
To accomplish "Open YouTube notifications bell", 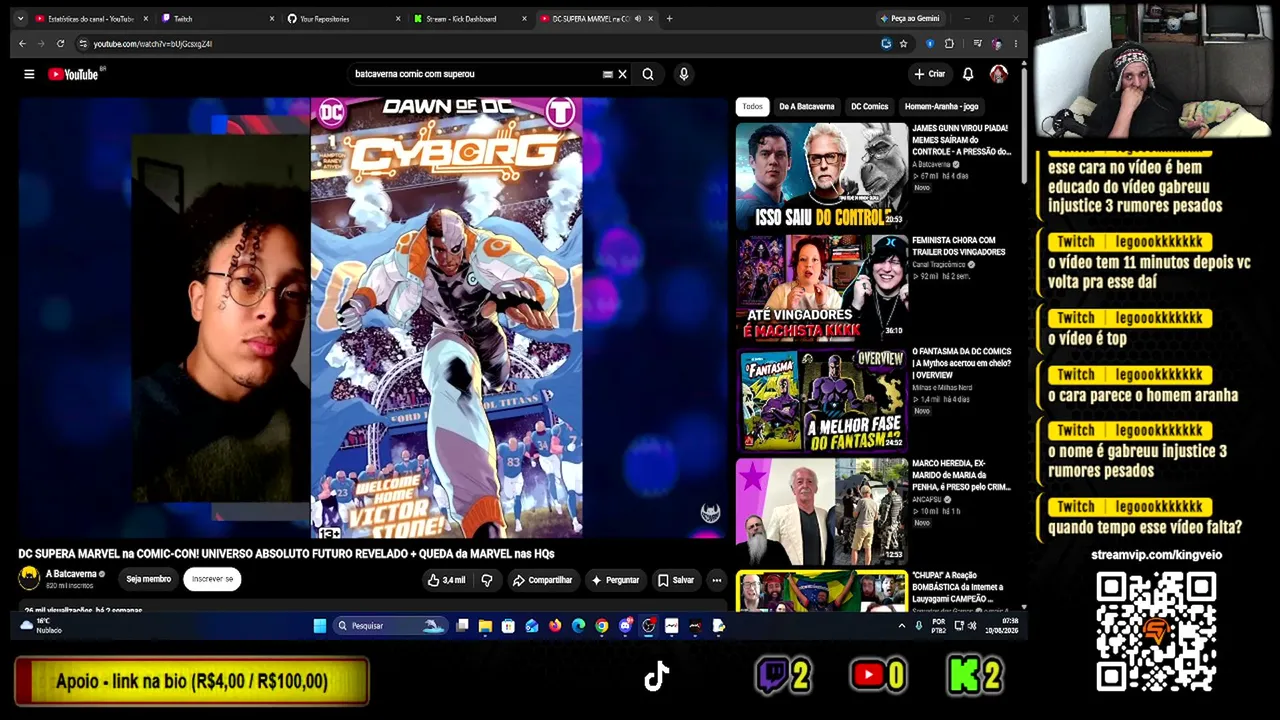I will [968, 74].
